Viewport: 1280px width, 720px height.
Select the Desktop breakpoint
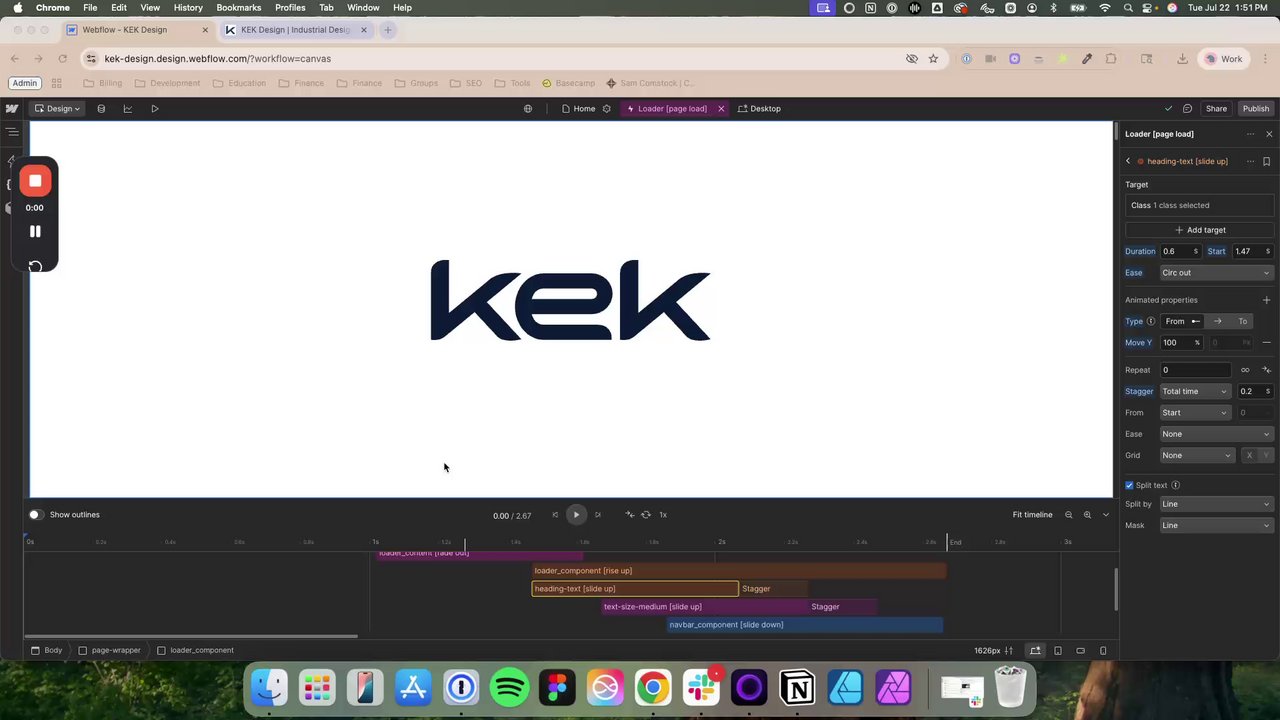point(759,108)
